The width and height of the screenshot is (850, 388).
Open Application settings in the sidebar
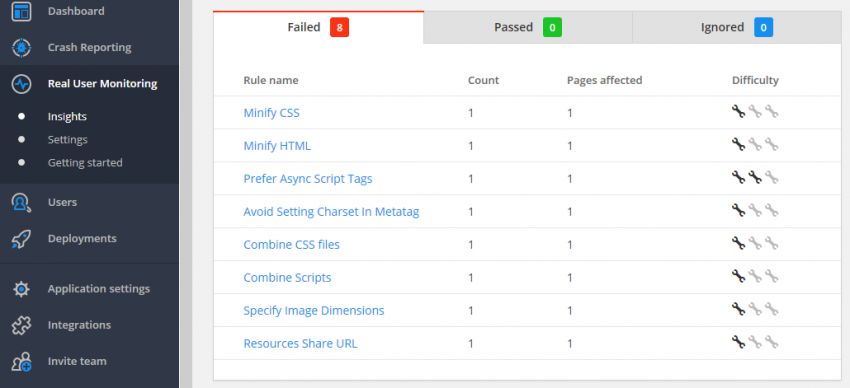[x=99, y=289]
